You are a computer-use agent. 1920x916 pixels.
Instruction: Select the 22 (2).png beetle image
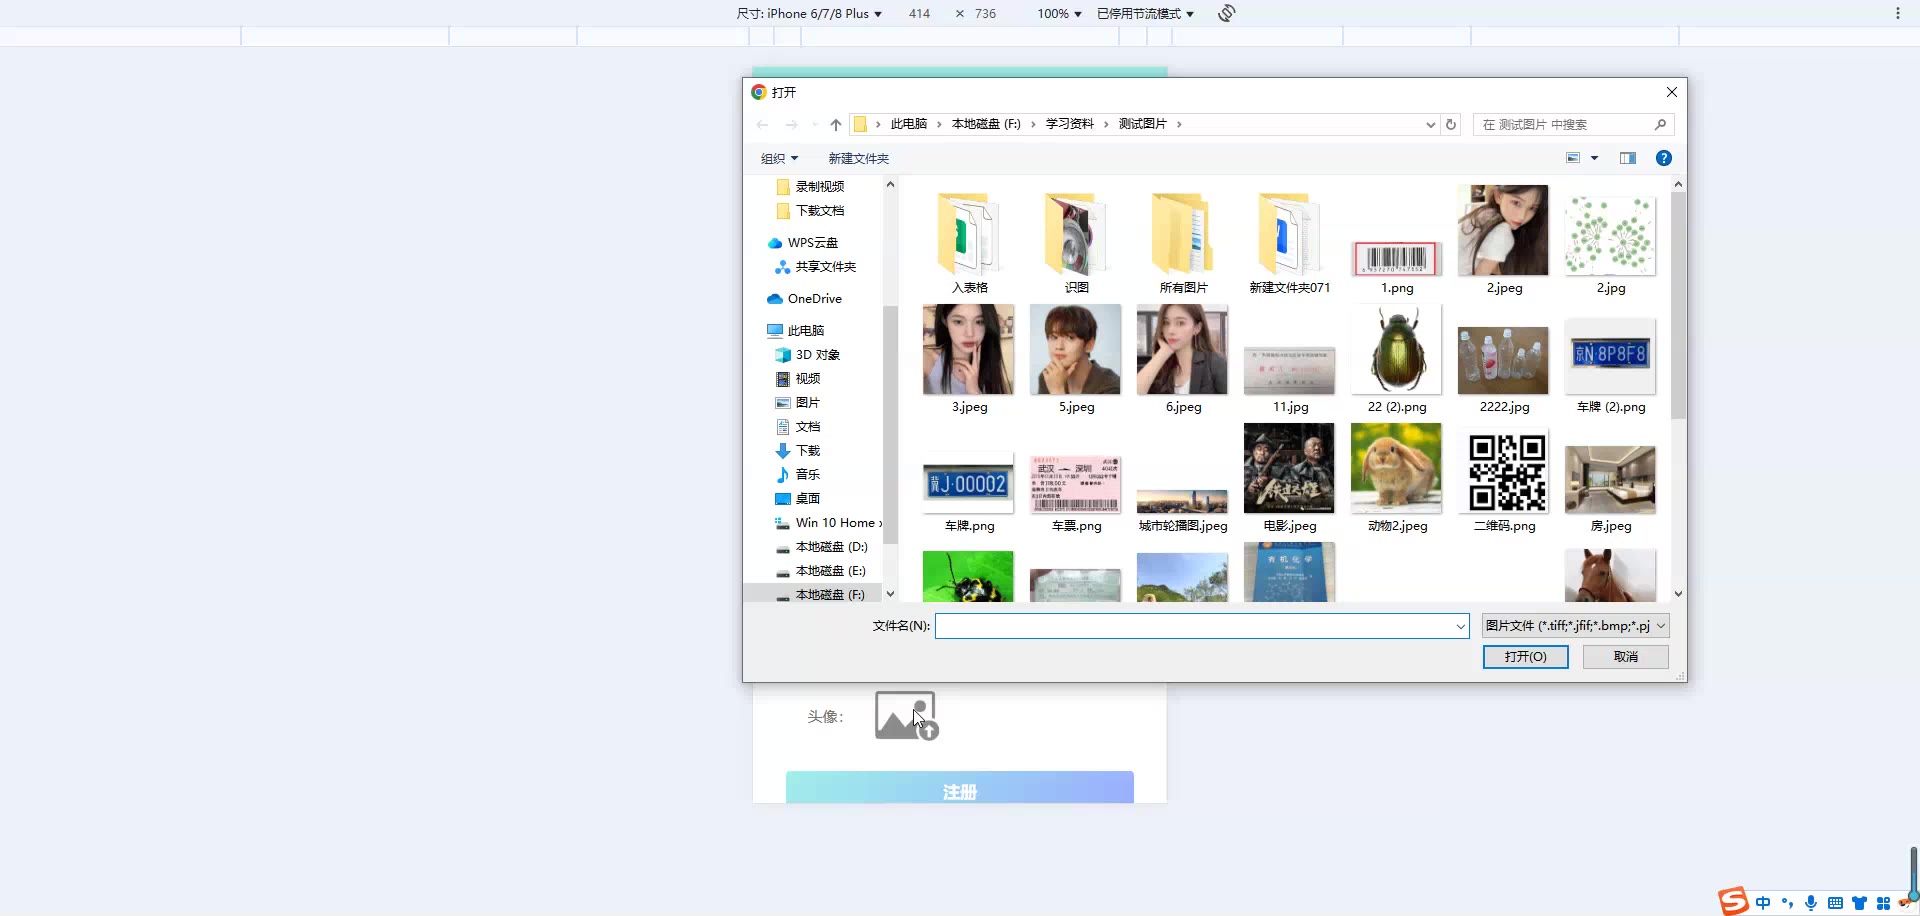(1397, 360)
